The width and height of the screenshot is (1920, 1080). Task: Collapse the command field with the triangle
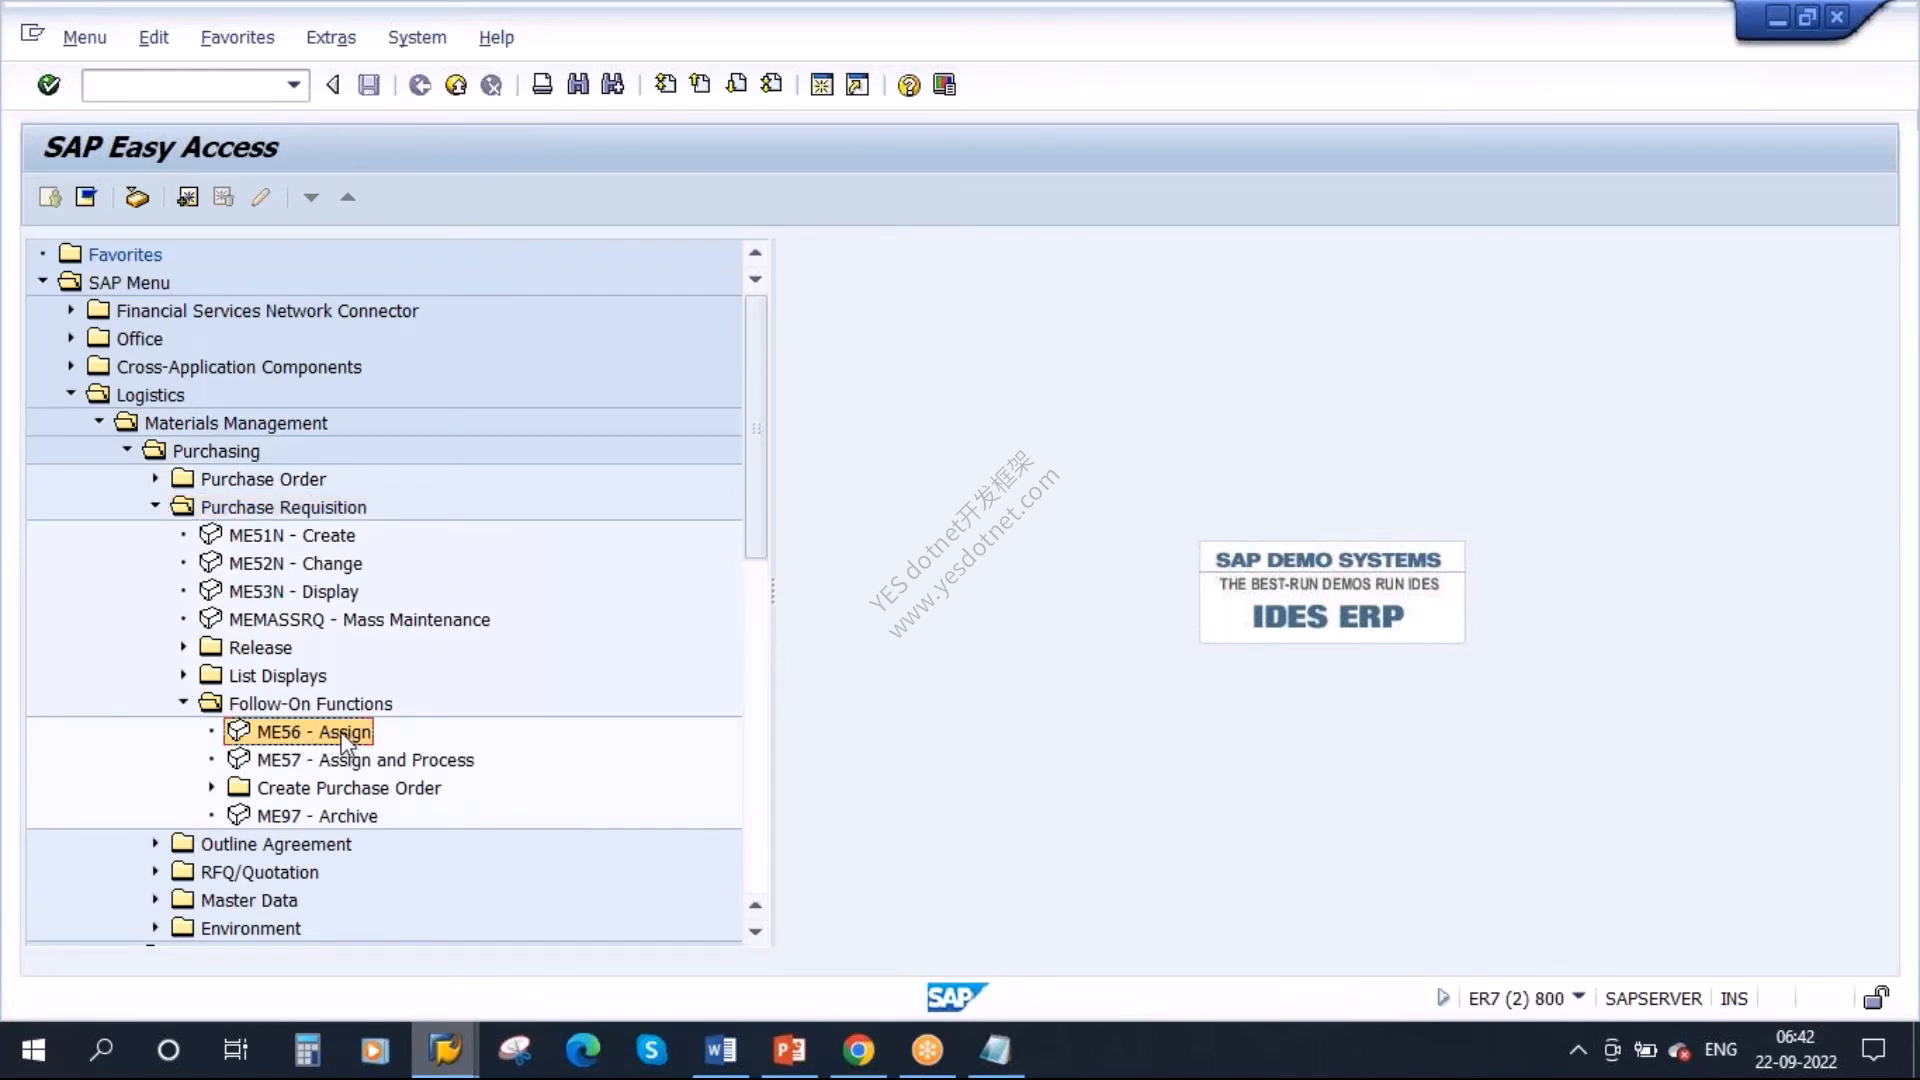coord(333,85)
